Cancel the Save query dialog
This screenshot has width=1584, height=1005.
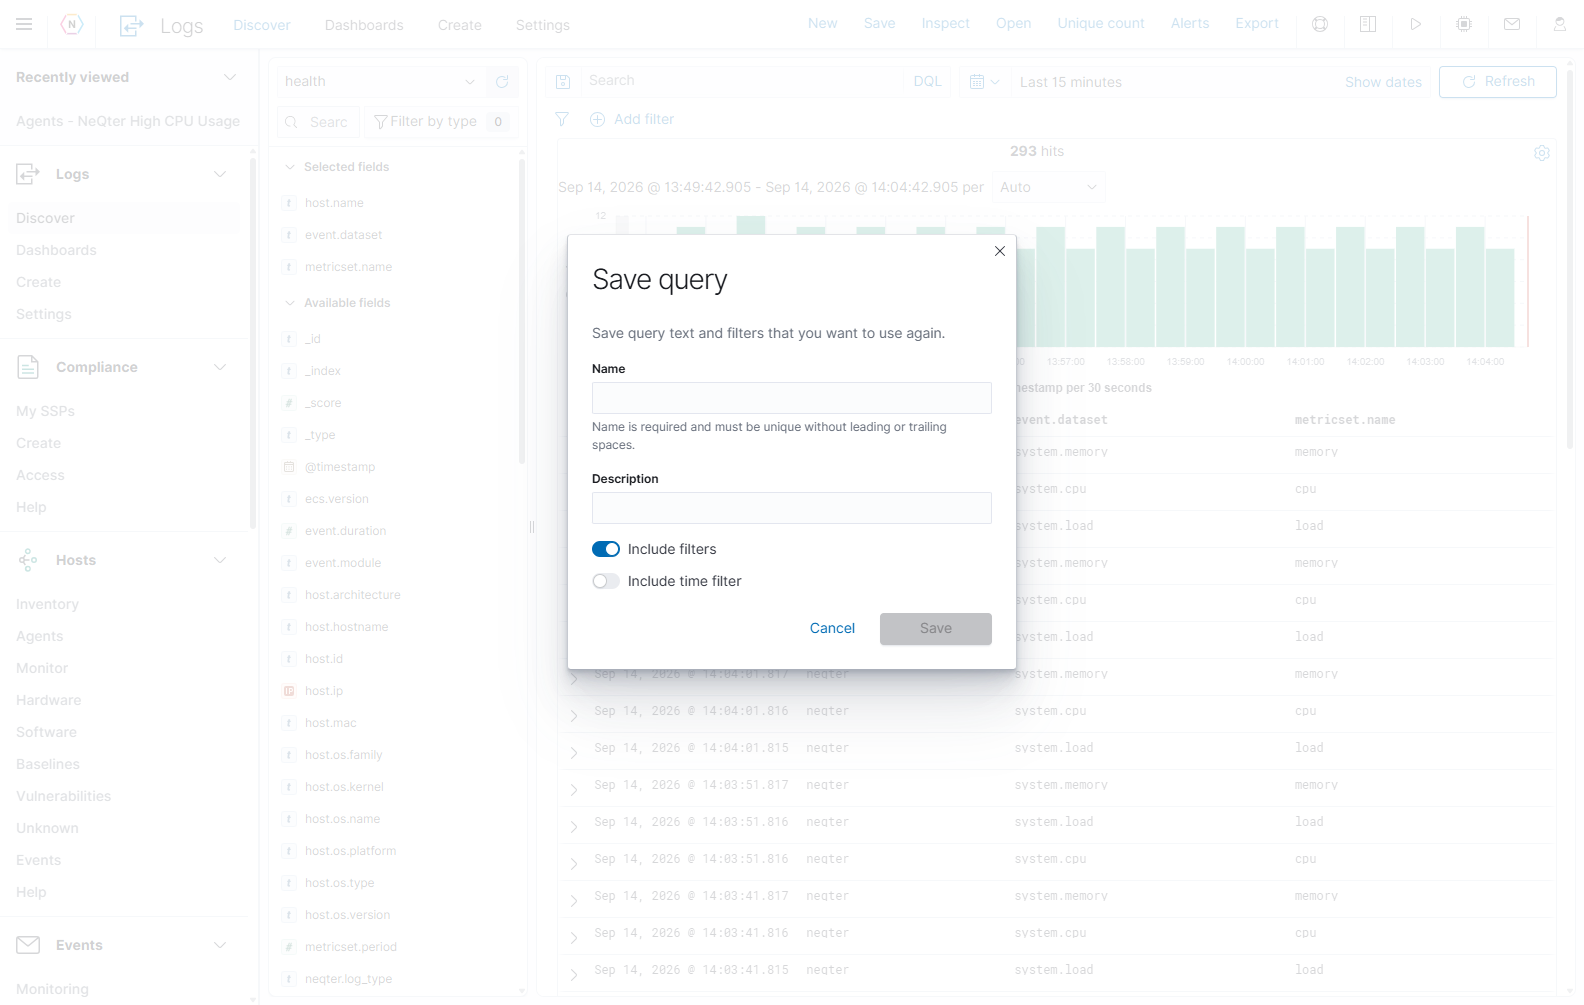click(x=832, y=628)
